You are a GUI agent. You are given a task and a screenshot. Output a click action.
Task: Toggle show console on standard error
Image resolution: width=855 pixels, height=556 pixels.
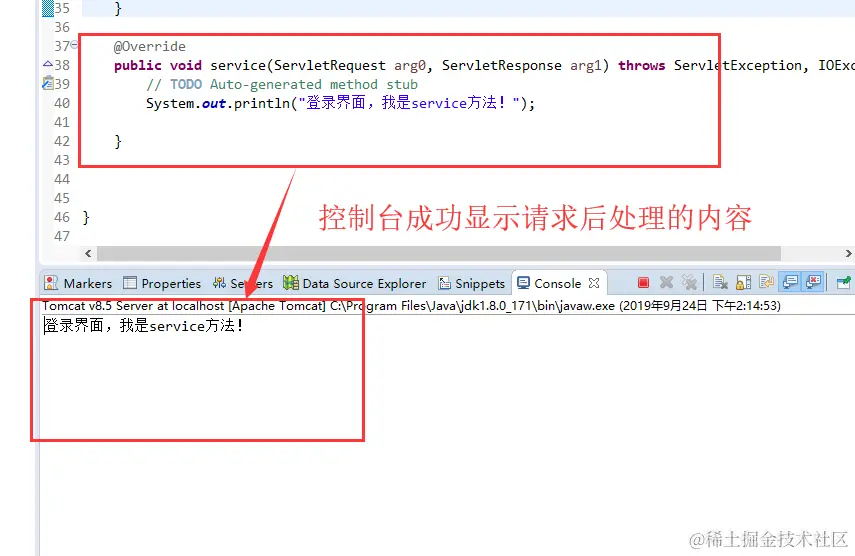(x=814, y=282)
